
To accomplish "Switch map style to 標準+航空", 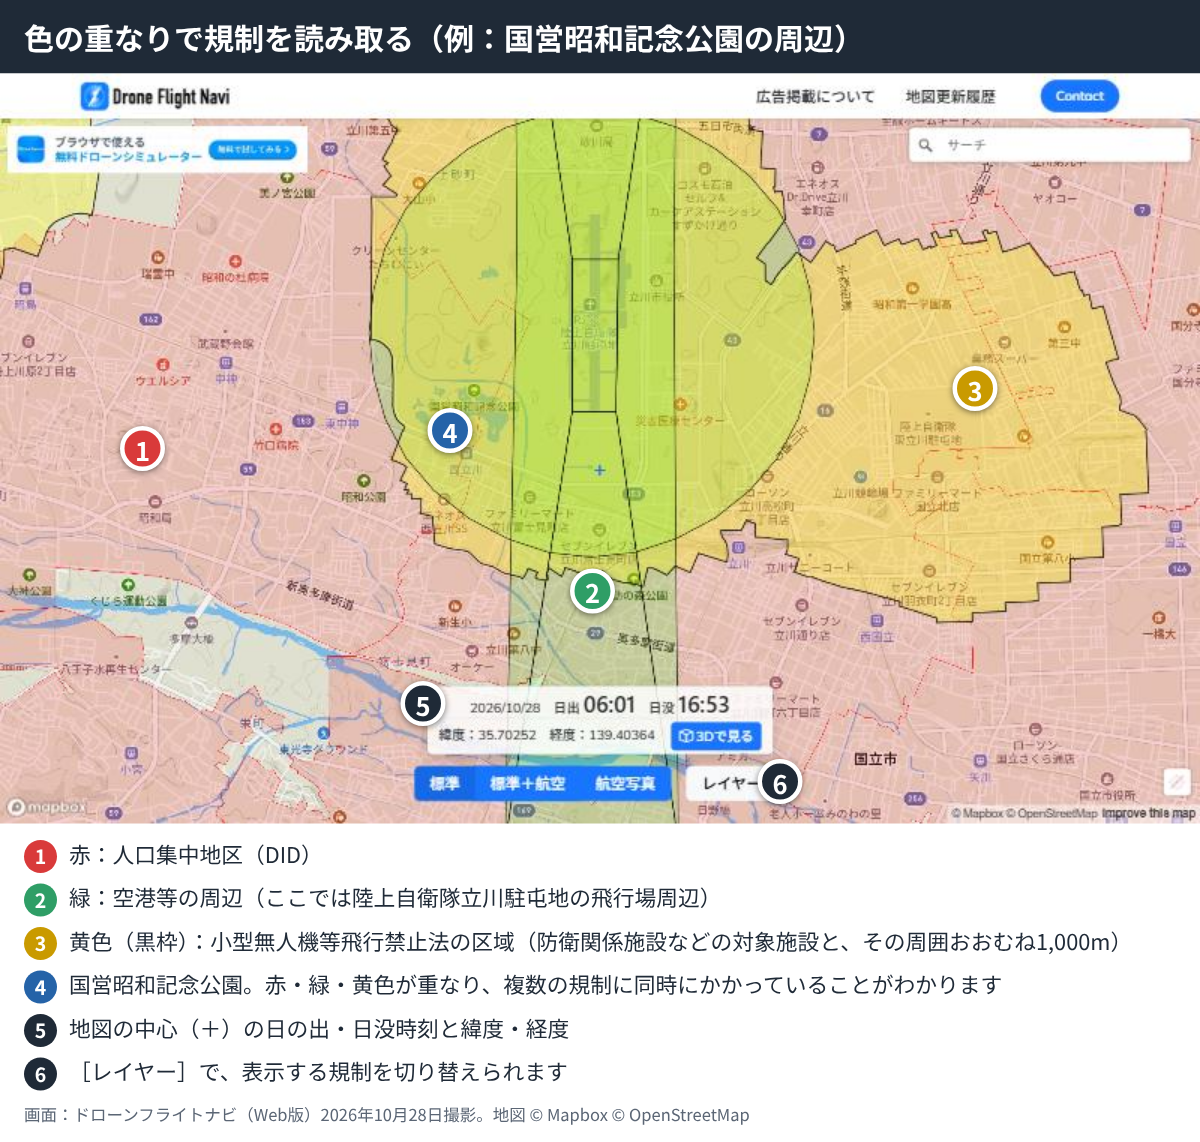I will click(527, 783).
